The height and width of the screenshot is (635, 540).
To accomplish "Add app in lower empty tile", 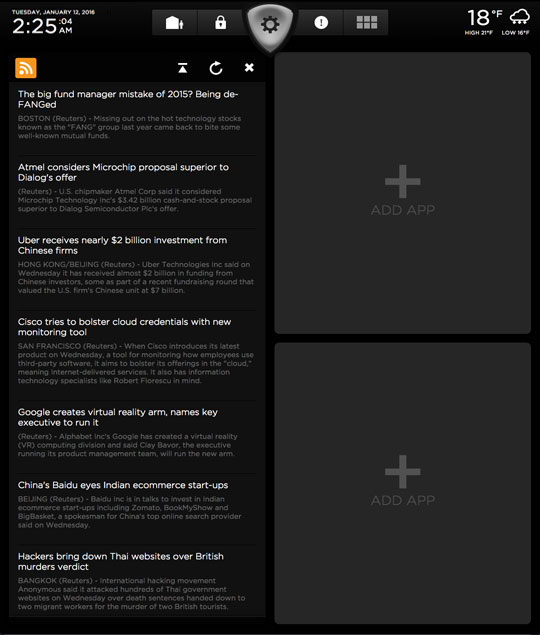I will pyautogui.click(x=403, y=483).
